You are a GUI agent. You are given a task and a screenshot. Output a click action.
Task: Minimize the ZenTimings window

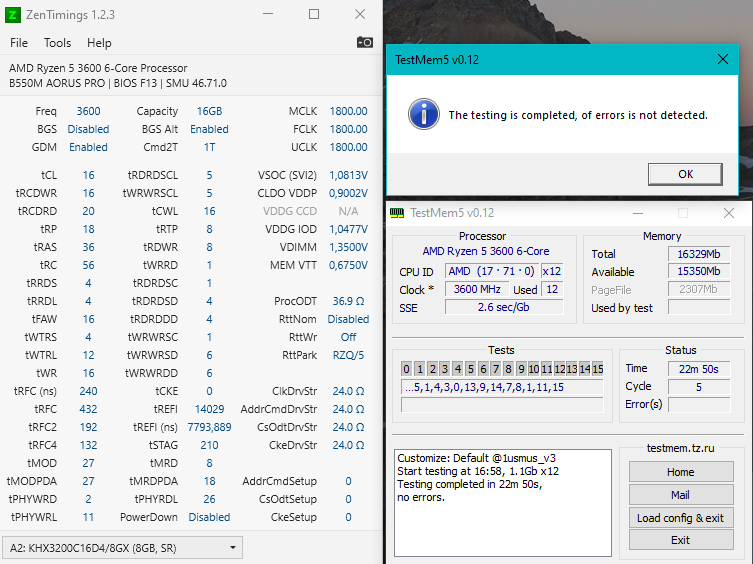[x=268, y=14]
